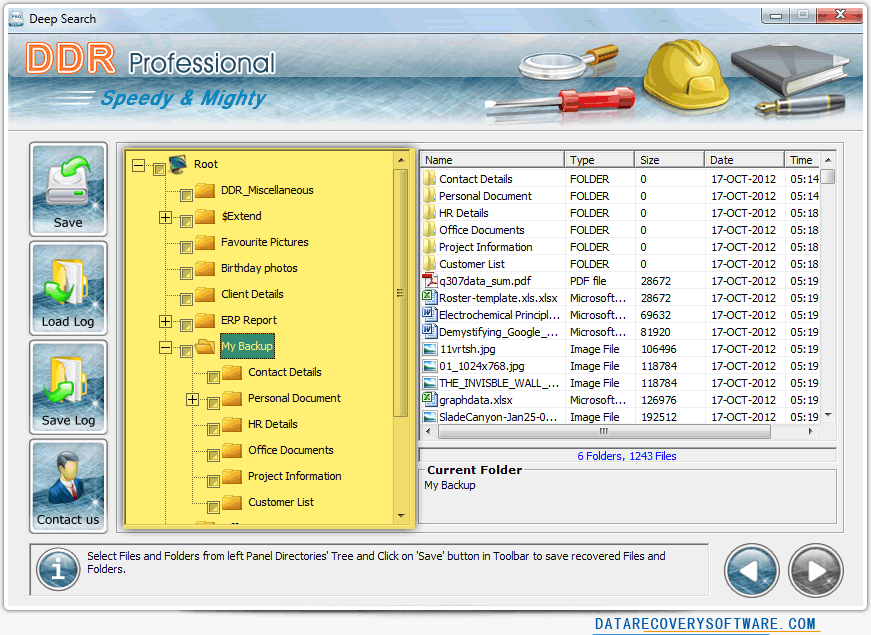Check the Client Details checkbox
Screen dimensions: 871x635
click(x=186, y=299)
